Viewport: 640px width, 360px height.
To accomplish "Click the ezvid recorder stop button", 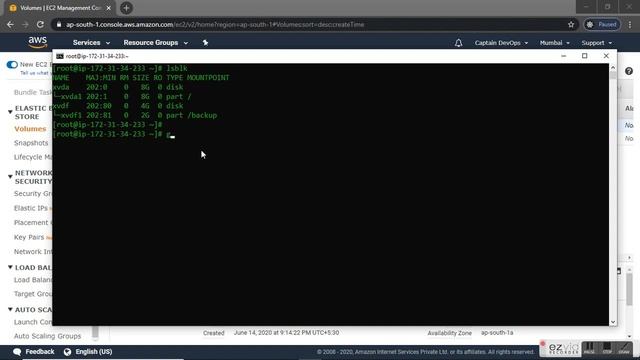I will coord(607,348).
